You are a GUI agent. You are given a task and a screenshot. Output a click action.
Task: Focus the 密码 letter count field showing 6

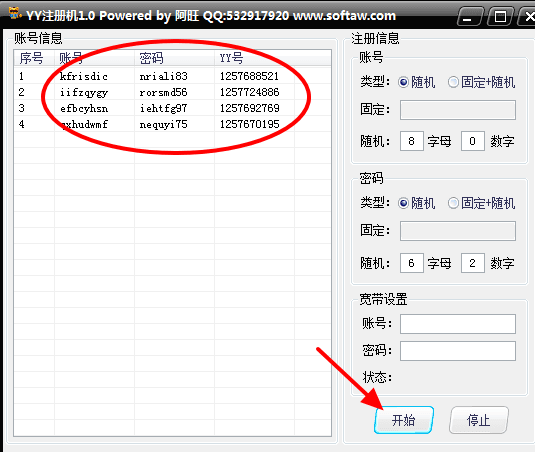click(412, 263)
